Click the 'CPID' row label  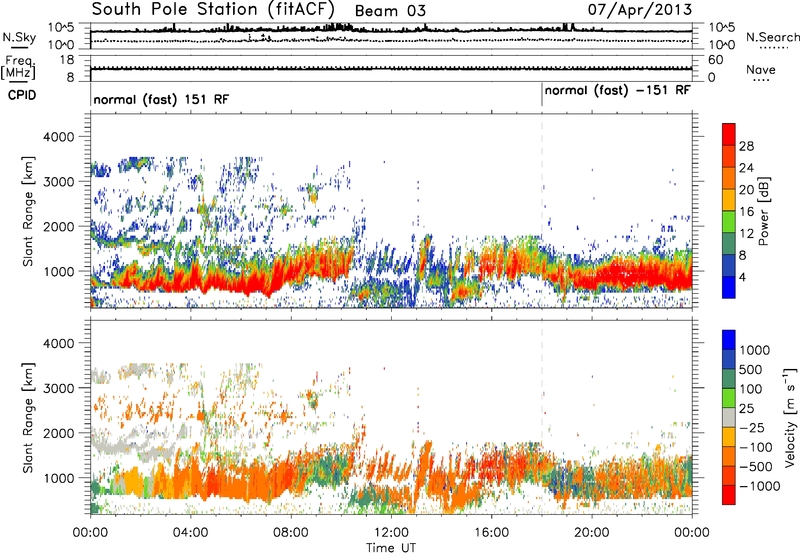pyautogui.click(x=22, y=95)
